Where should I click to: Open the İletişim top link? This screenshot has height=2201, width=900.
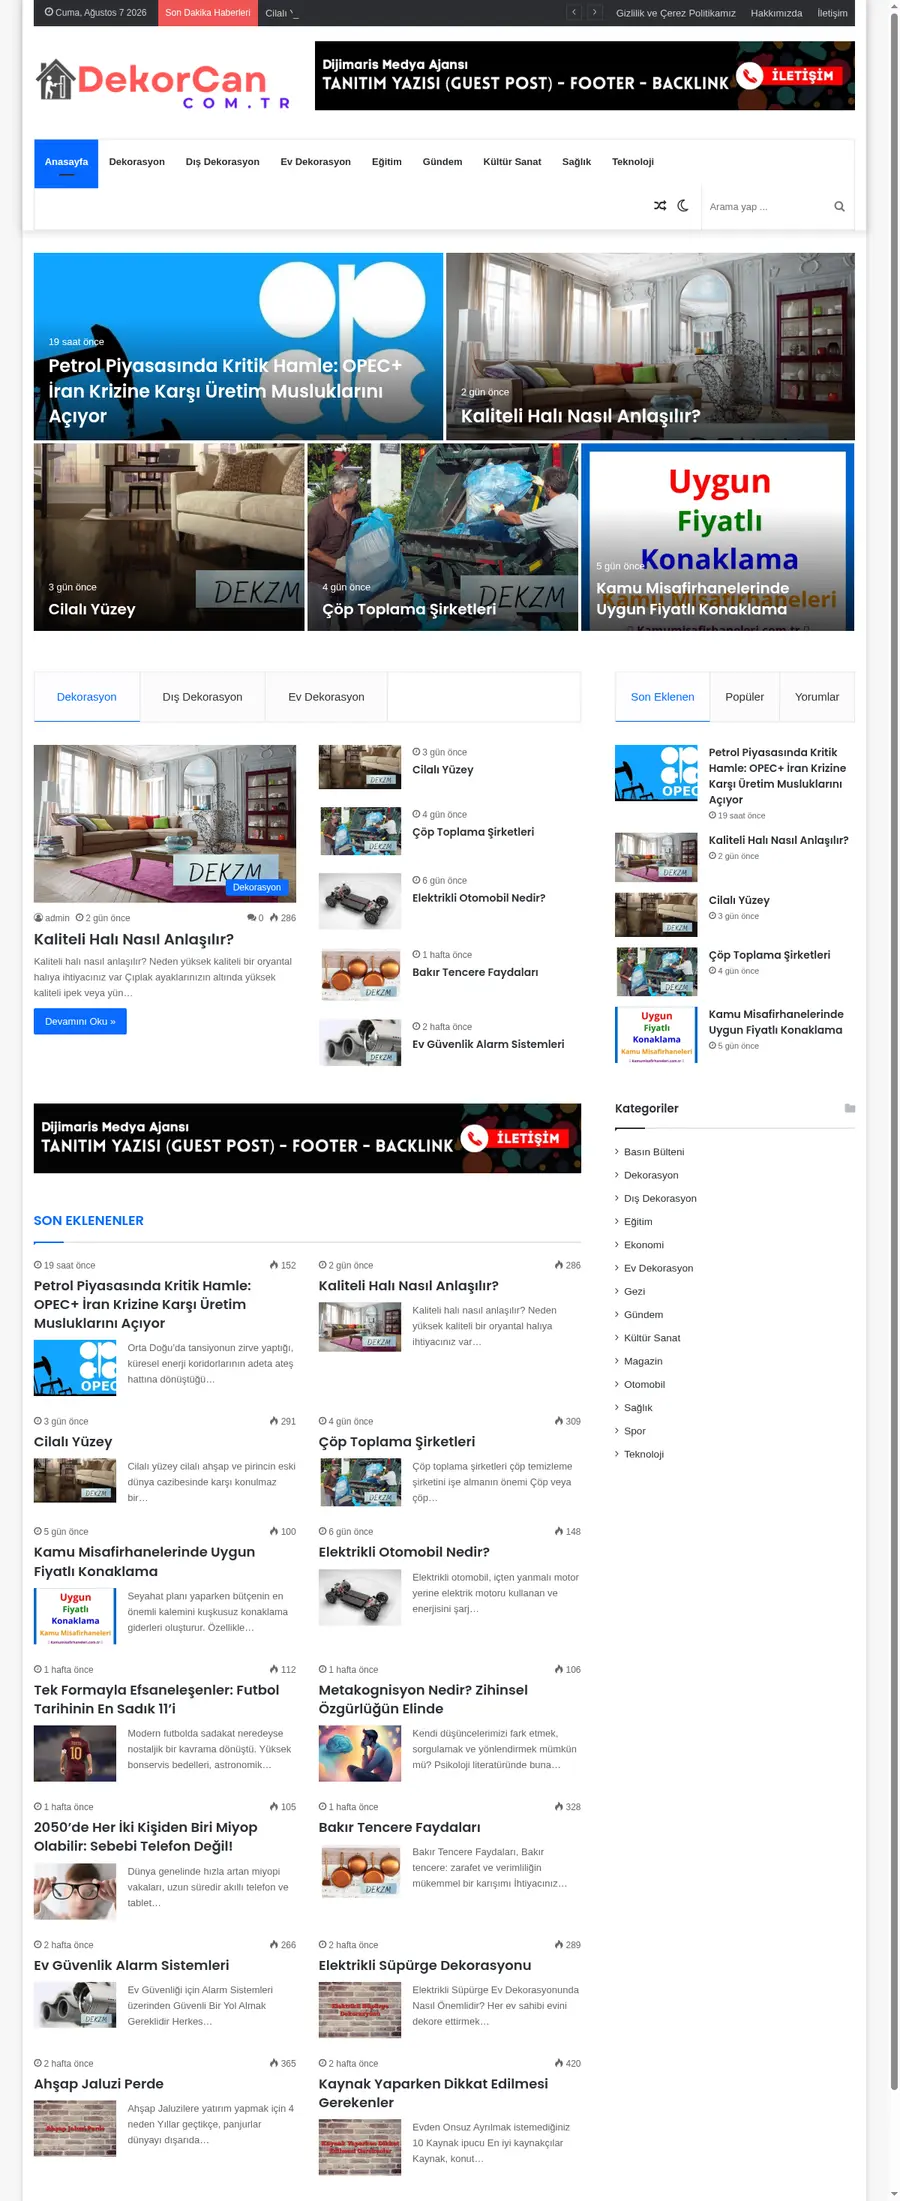pyautogui.click(x=832, y=13)
